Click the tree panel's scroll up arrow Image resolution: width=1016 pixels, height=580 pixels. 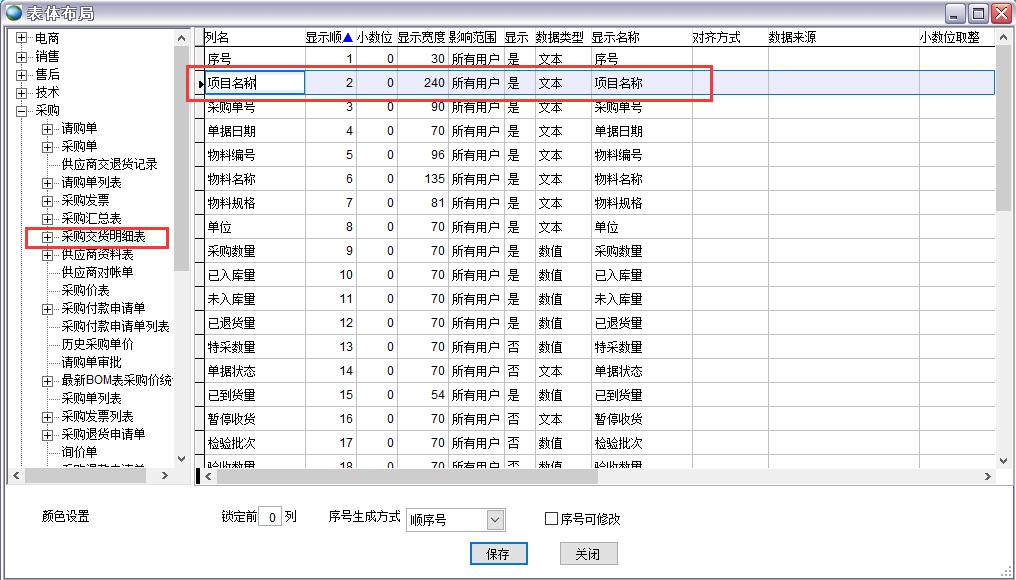pyautogui.click(x=181, y=38)
